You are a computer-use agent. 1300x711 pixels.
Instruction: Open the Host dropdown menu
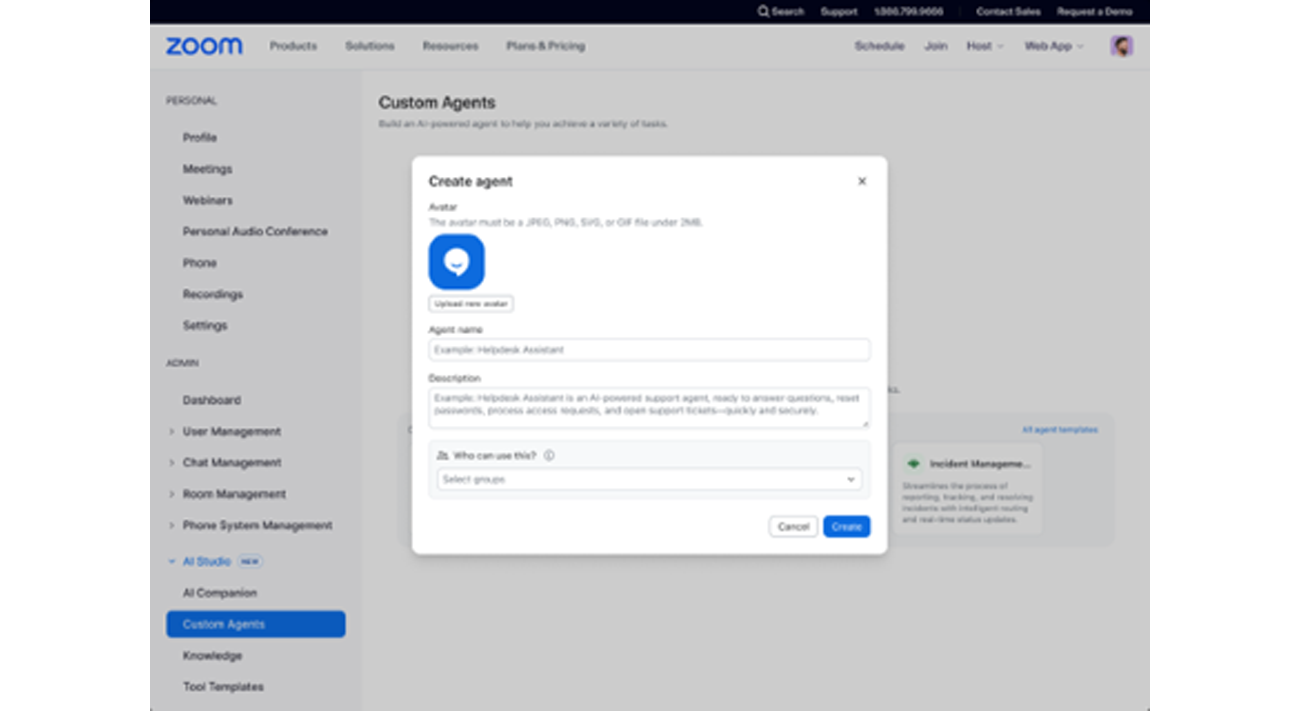coord(984,46)
